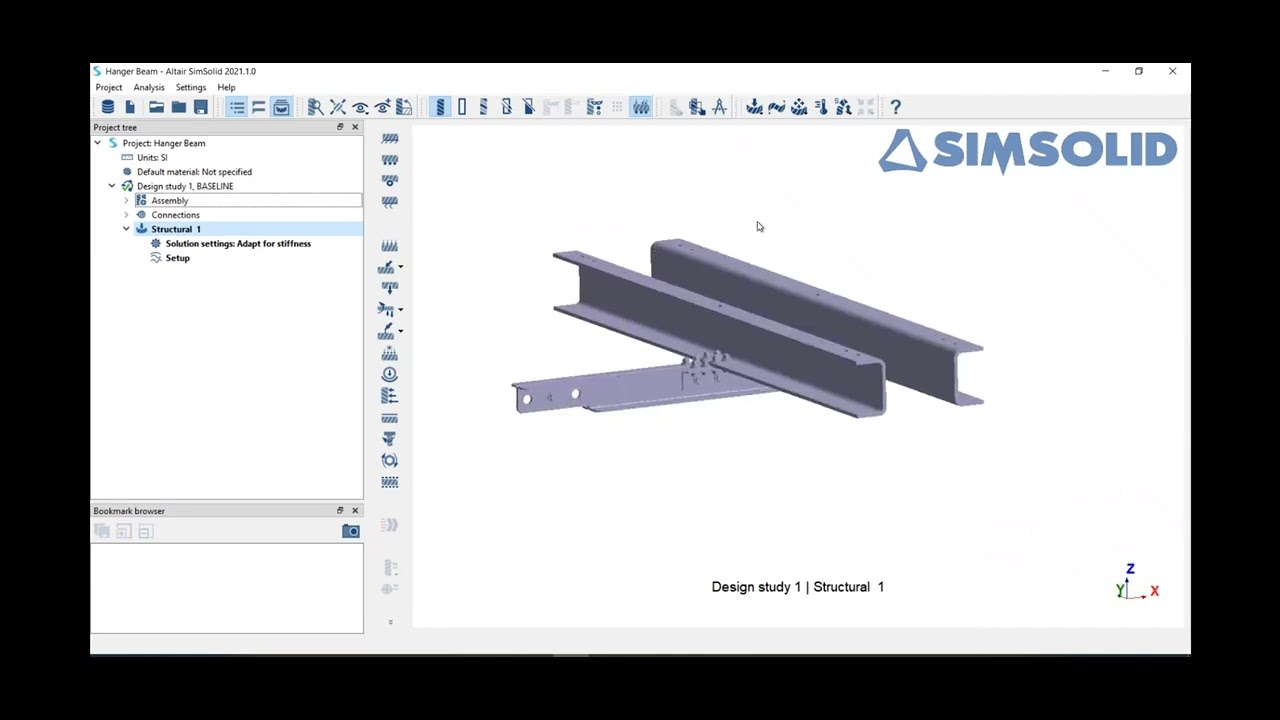Float the Bookmark browser panel

point(340,510)
